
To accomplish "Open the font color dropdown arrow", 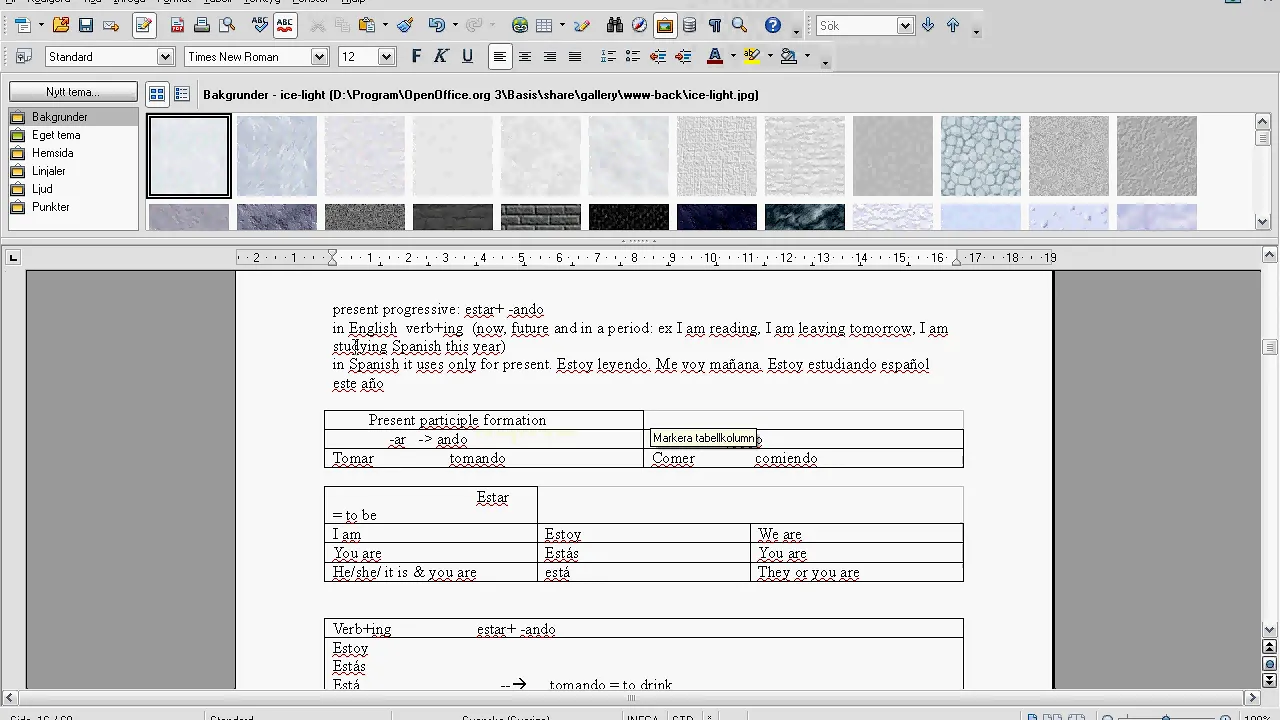I will coord(733,57).
